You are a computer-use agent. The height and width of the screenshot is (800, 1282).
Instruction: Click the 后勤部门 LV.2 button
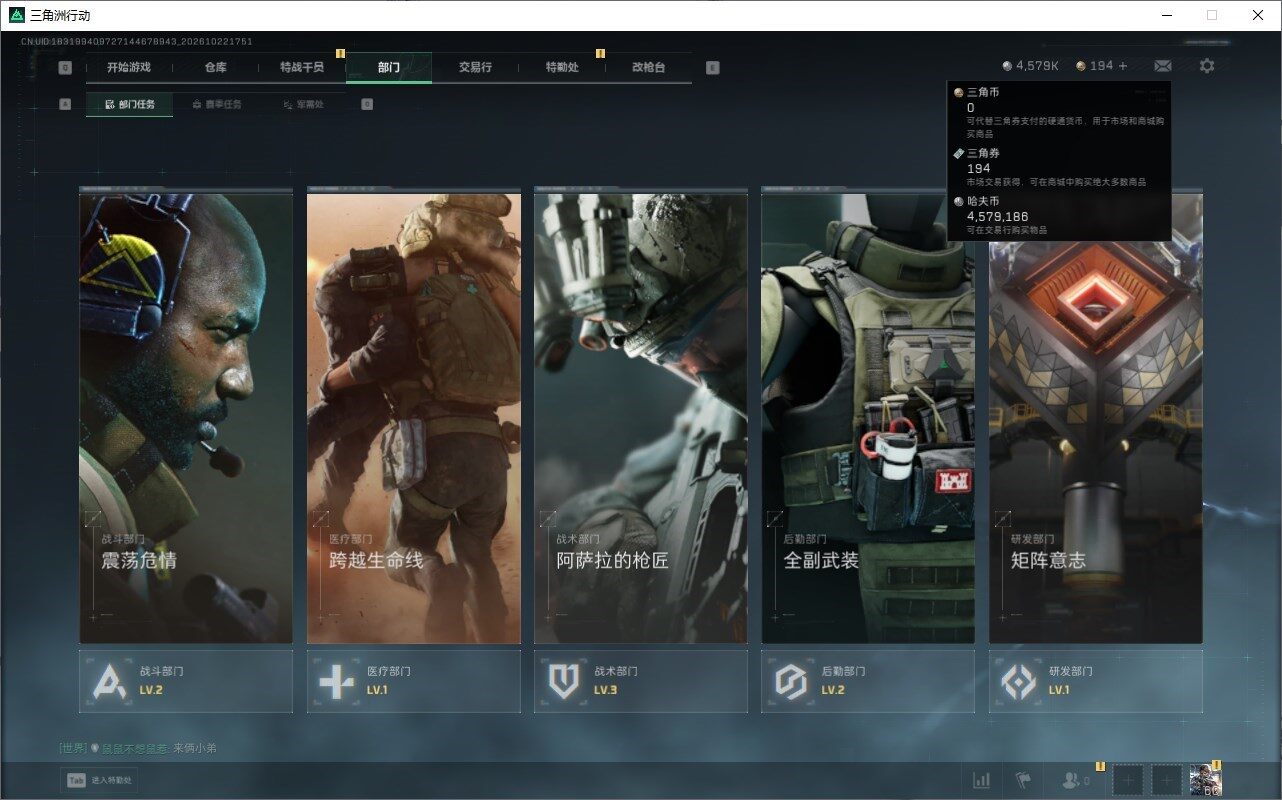(x=868, y=681)
